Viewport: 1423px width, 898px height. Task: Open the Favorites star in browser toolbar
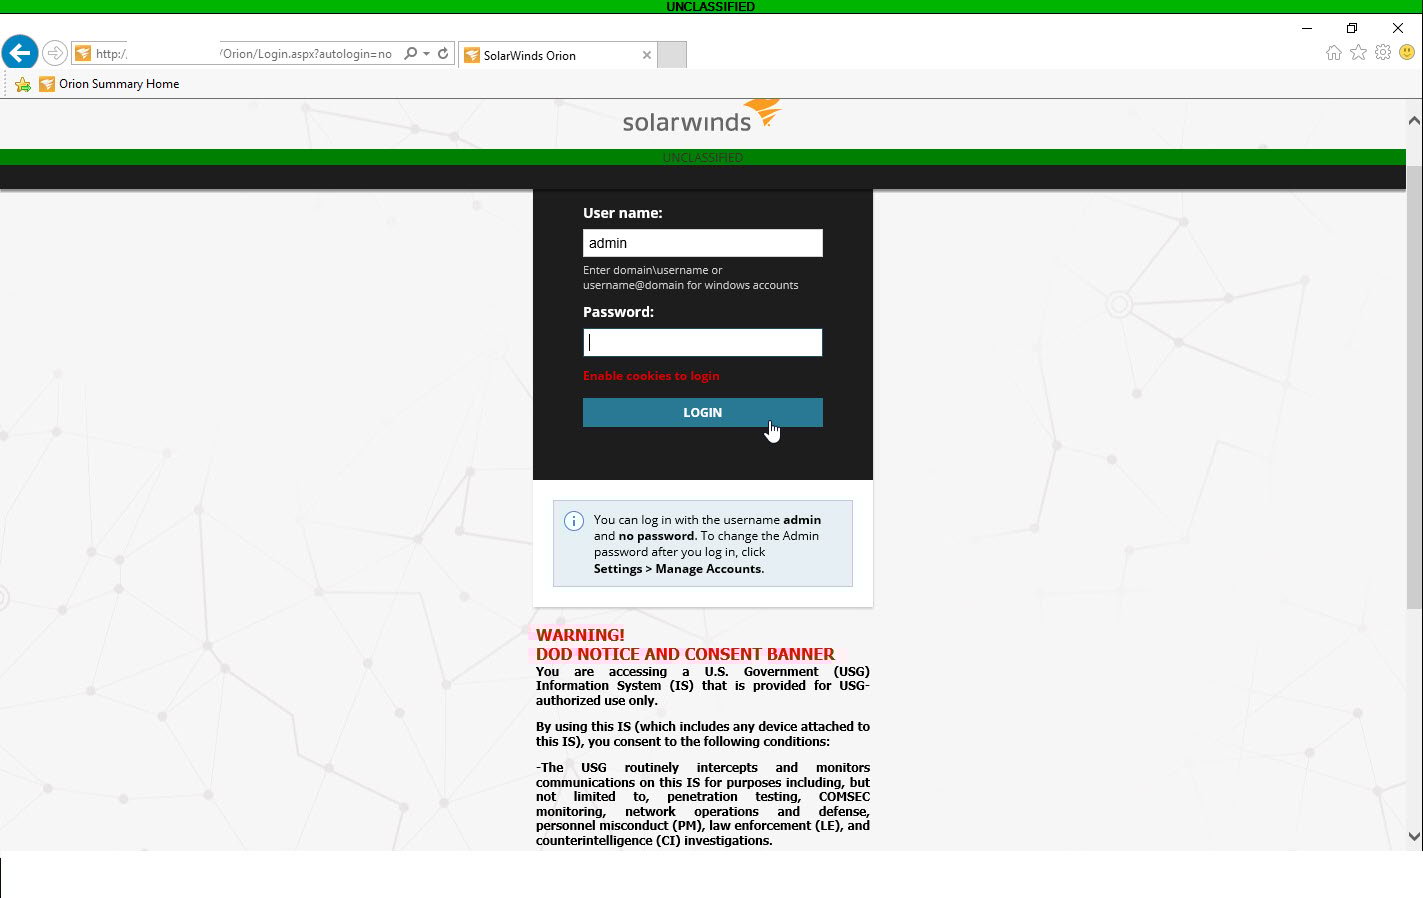1358,53
